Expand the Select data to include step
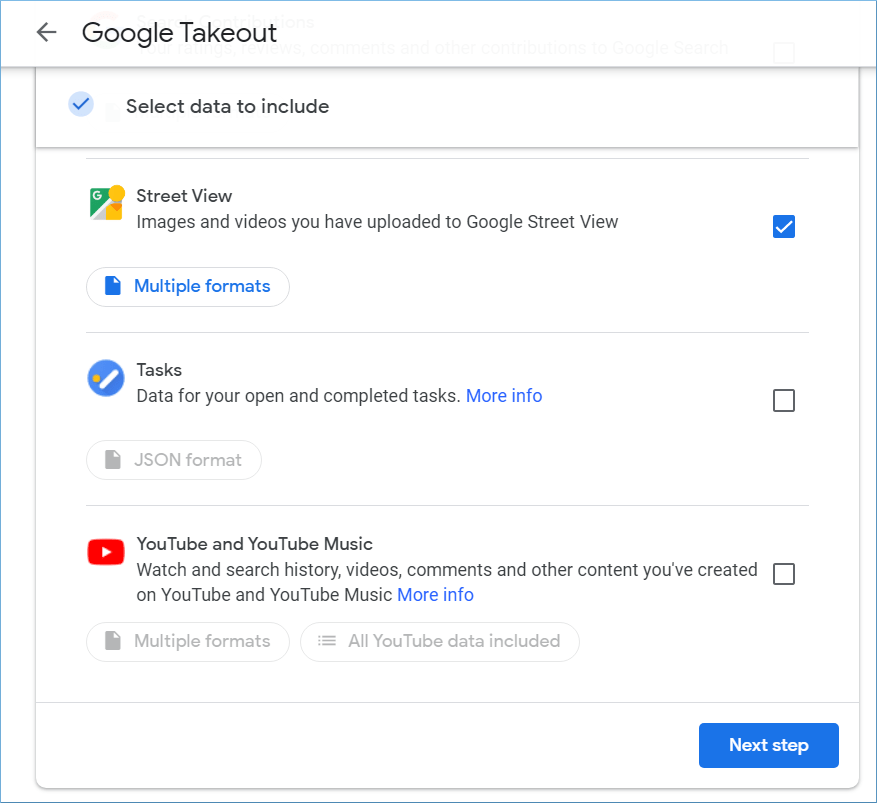The image size is (877, 803). pyautogui.click(x=447, y=106)
